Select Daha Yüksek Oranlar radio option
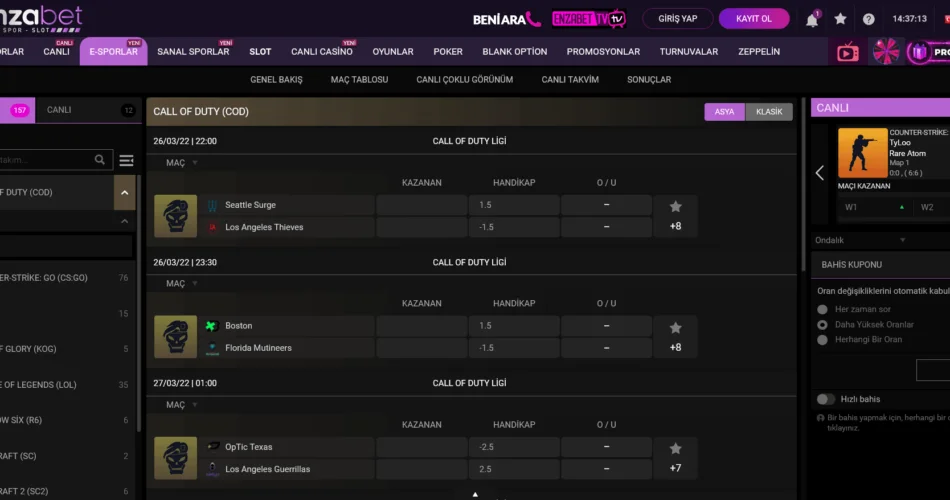Viewport: 950px width, 500px height. point(822,325)
